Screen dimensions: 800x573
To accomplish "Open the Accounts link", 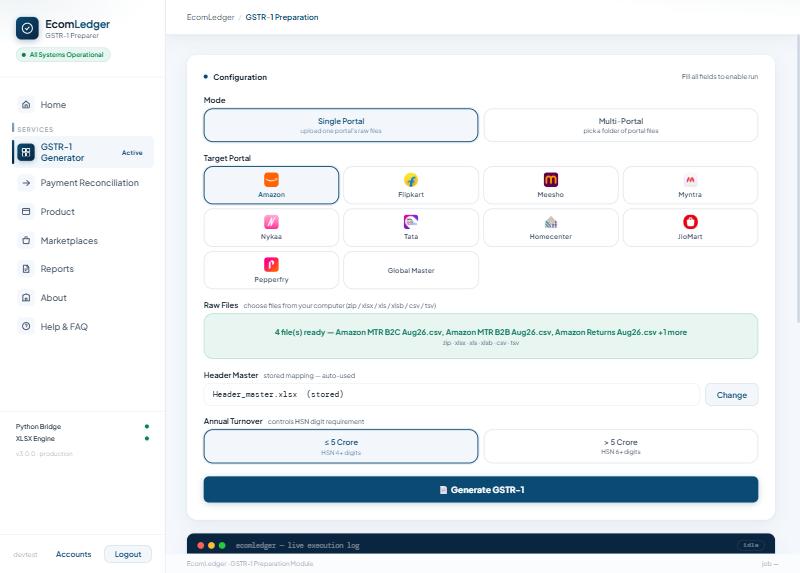I will (73, 554).
